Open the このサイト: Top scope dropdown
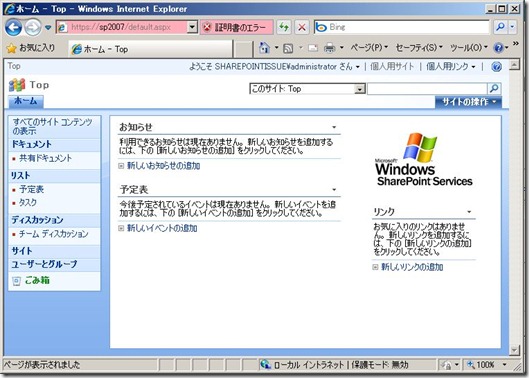 pos(307,89)
